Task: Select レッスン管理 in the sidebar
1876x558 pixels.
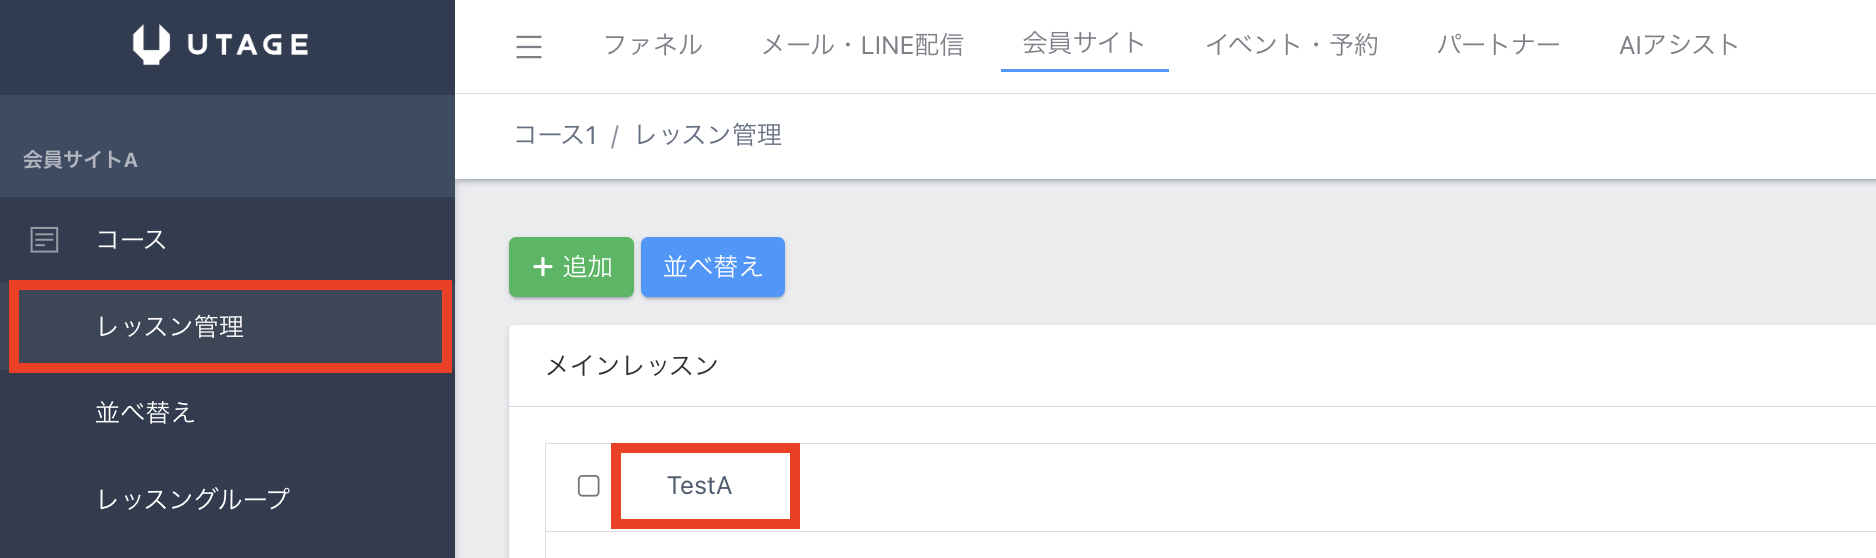Action: tap(170, 327)
